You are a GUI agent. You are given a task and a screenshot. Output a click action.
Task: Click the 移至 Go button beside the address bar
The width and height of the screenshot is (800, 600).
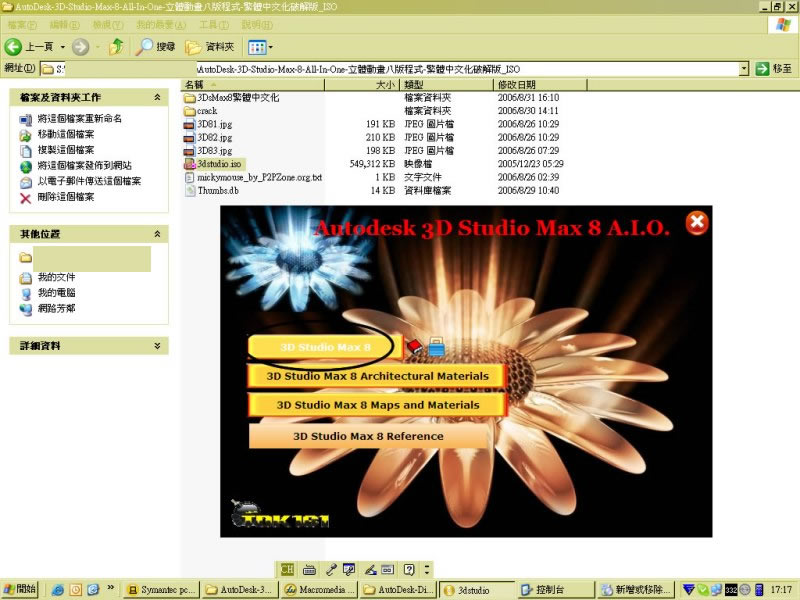pyautogui.click(x=774, y=68)
